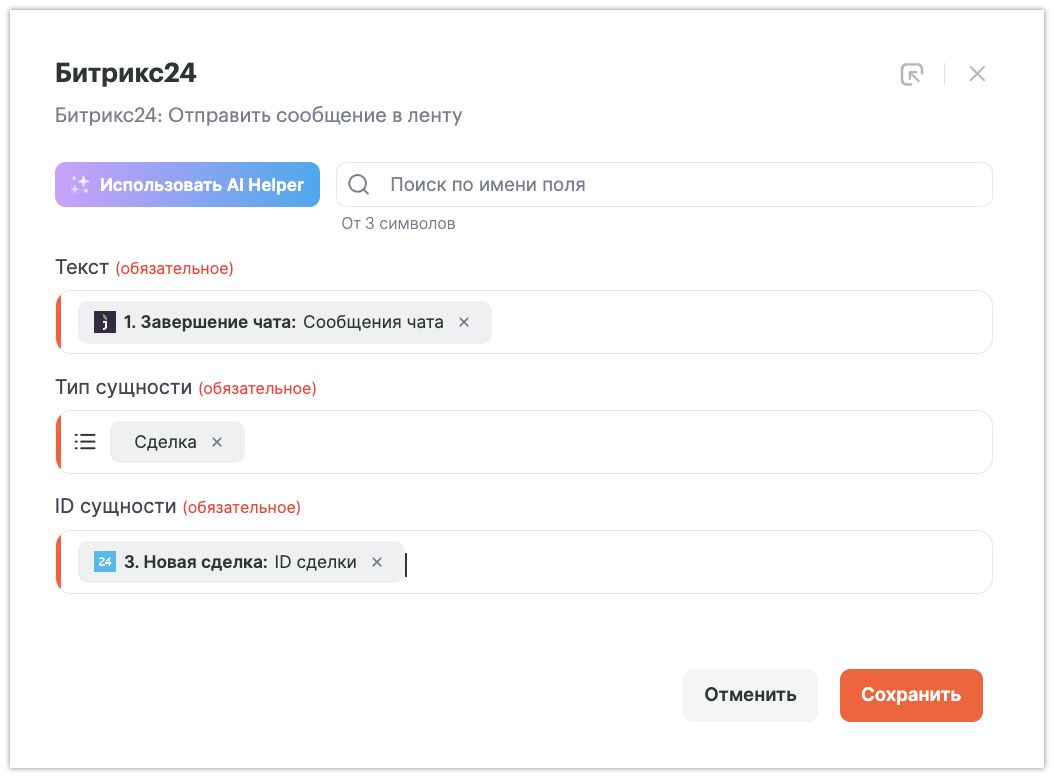Click the Jivo icon in Завершение чата chip
The image size is (1054, 778).
pyautogui.click(x=104, y=322)
